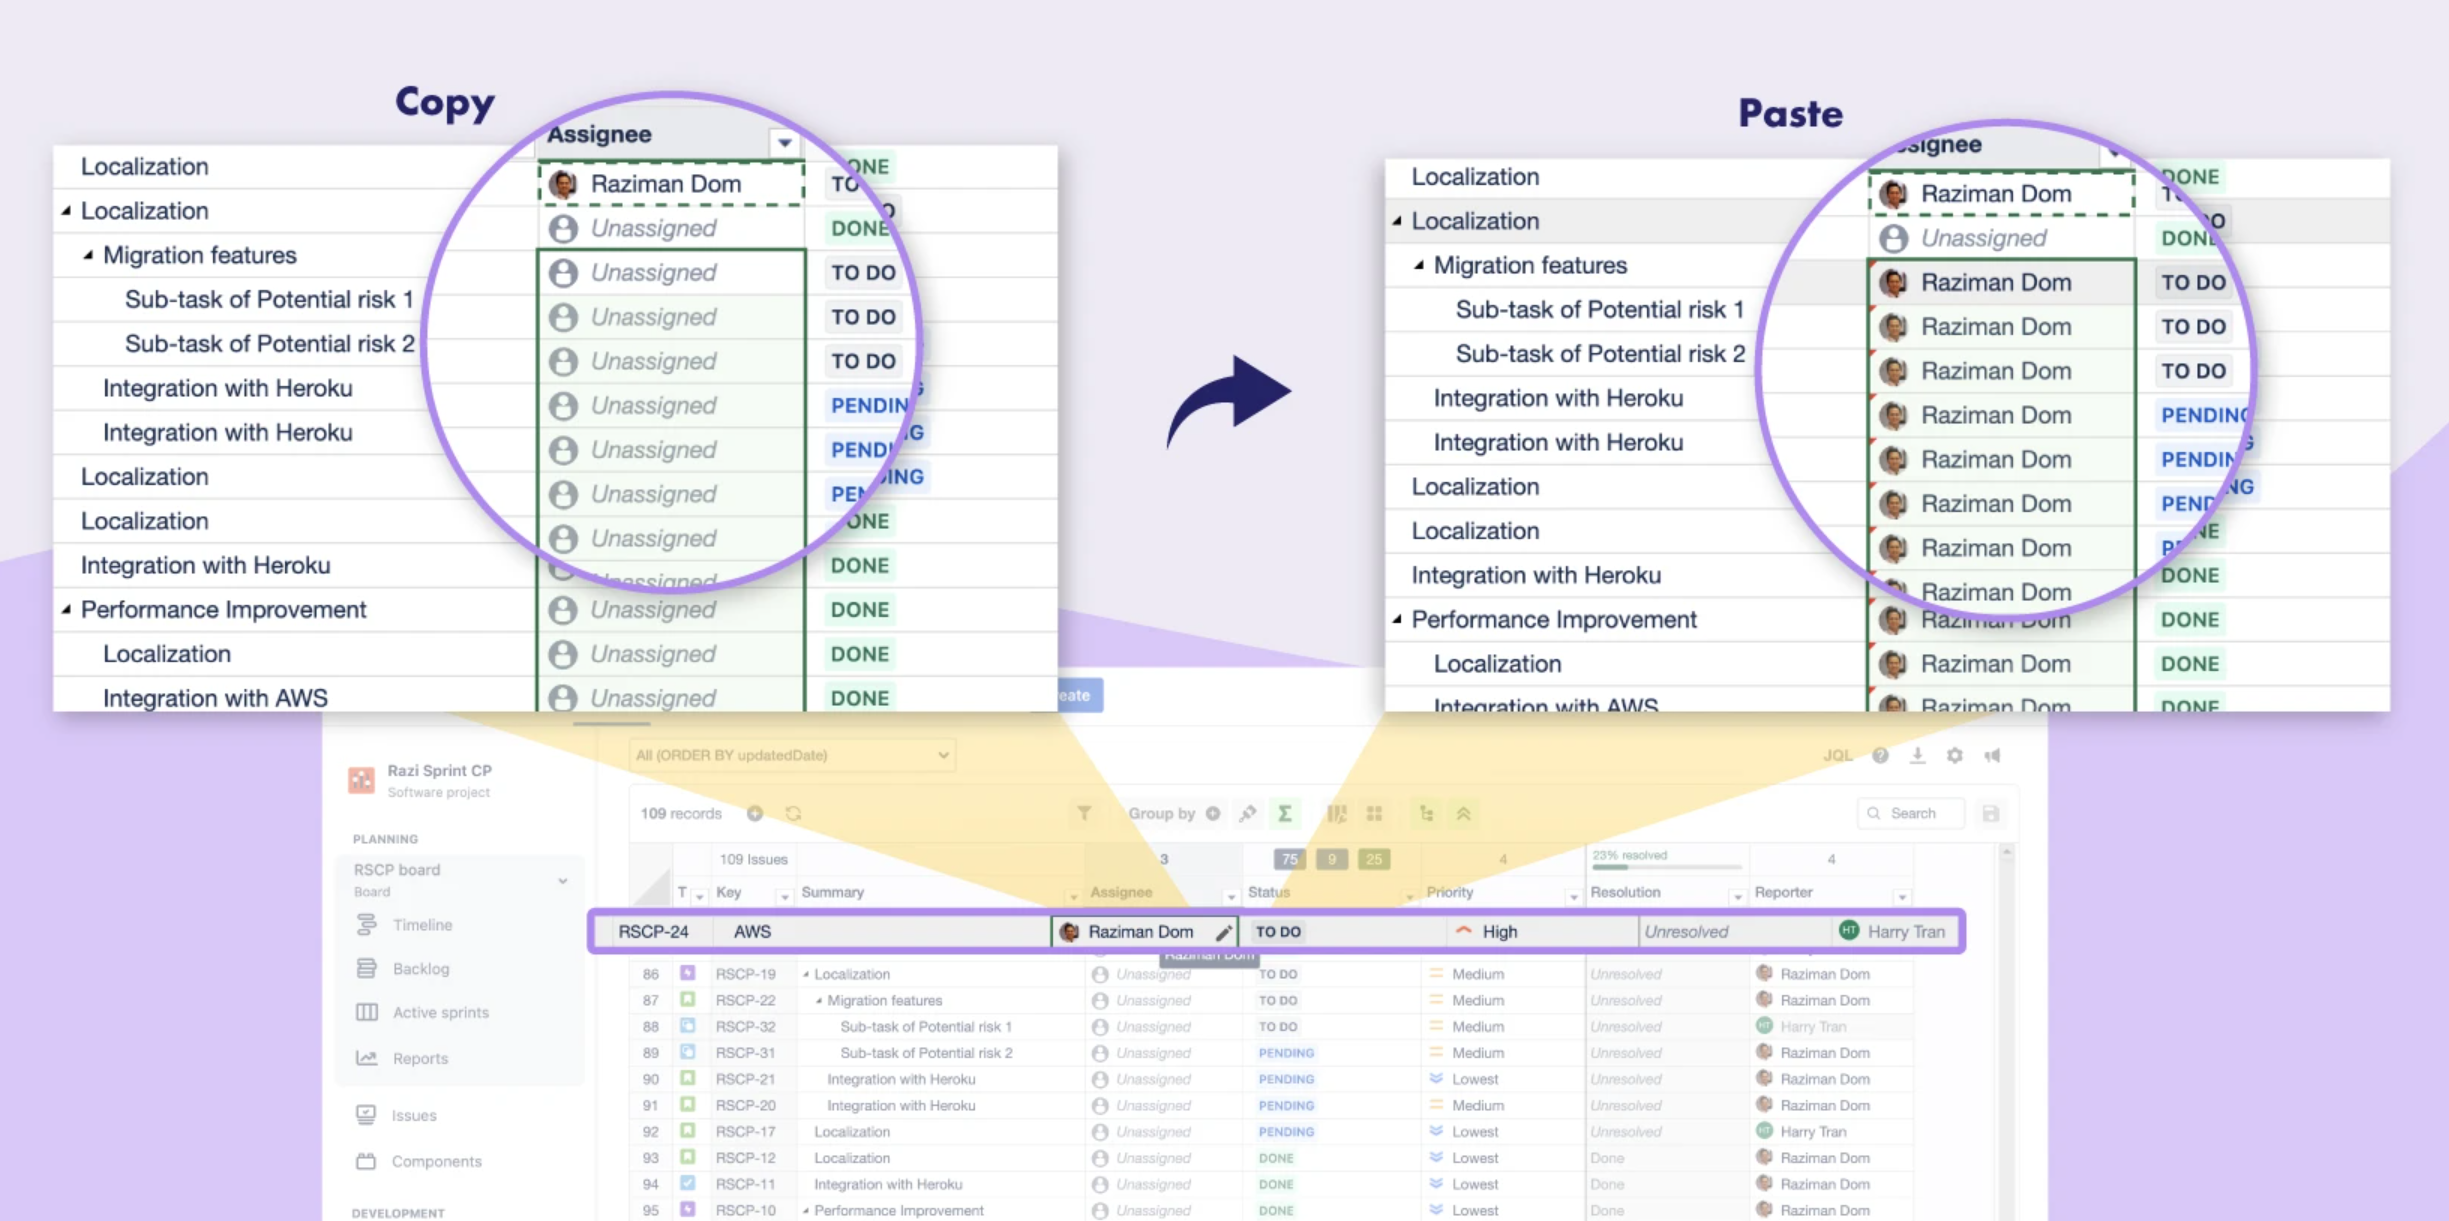Toggle the sigma summary icon
Image resolution: width=2449 pixels, height=1221 pixels.
(1285, 813)
